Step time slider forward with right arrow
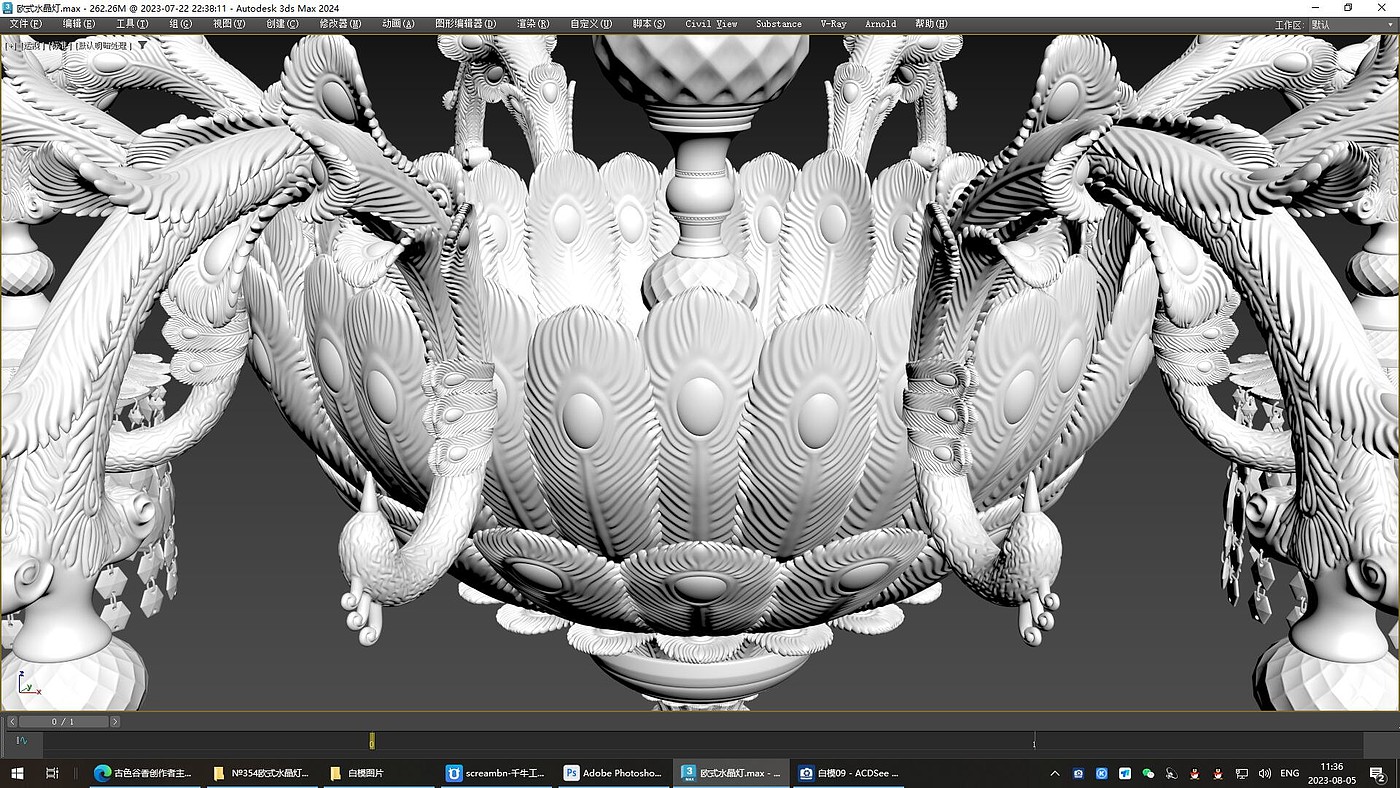Screen dimensions: 1400x788 click(115, 721)
